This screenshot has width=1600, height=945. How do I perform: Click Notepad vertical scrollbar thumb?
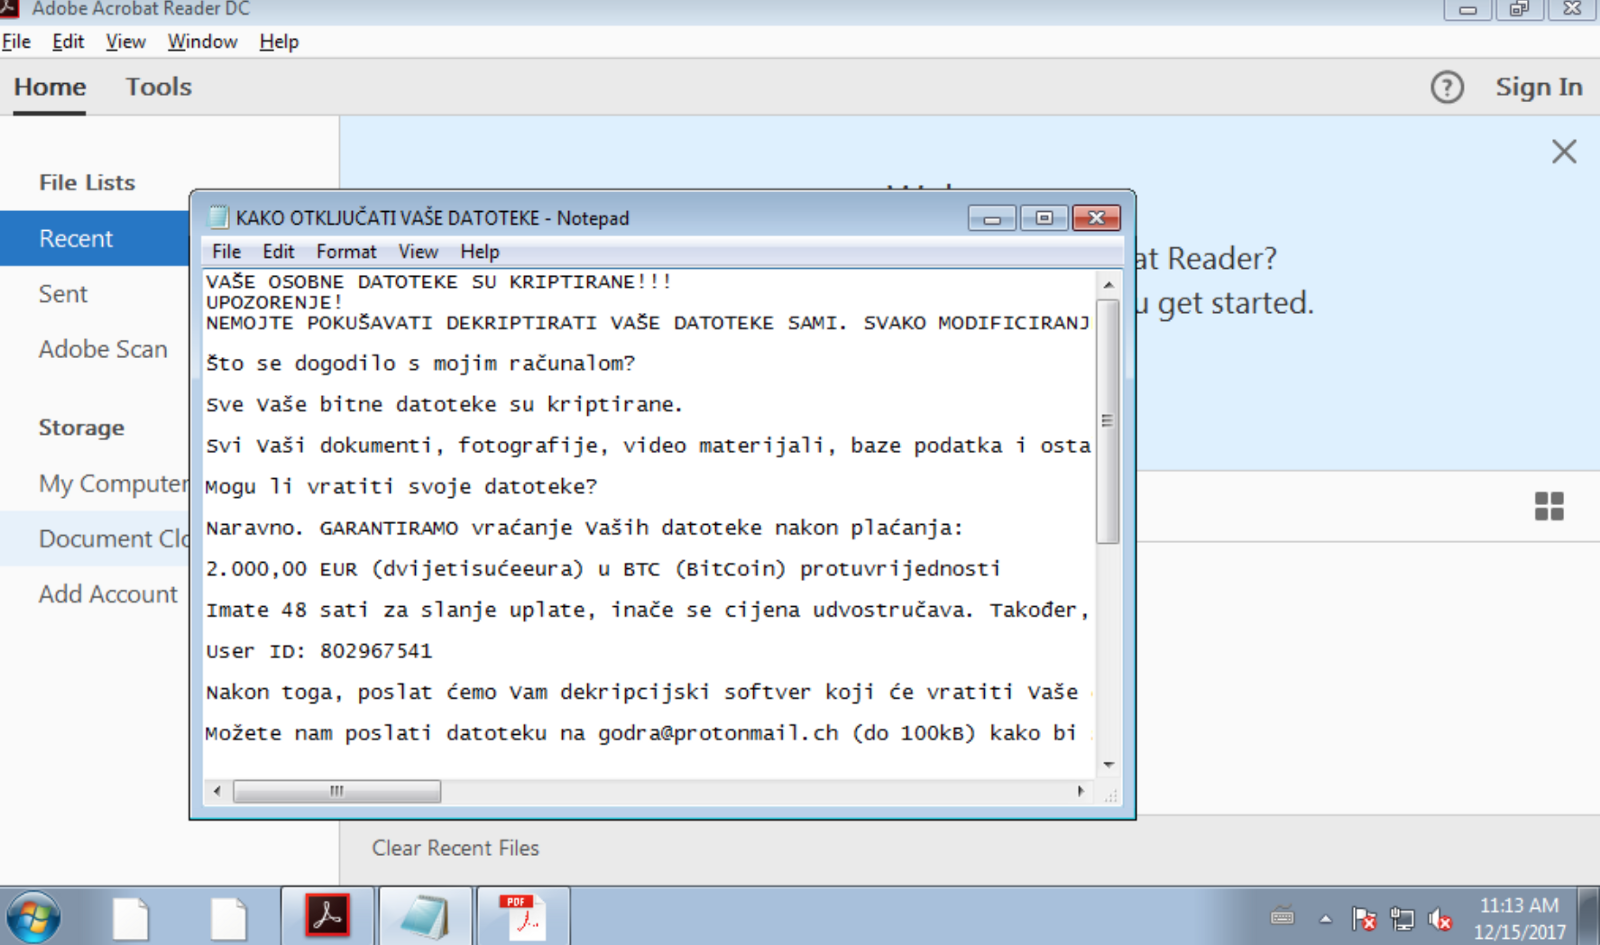click(1107, 420)
